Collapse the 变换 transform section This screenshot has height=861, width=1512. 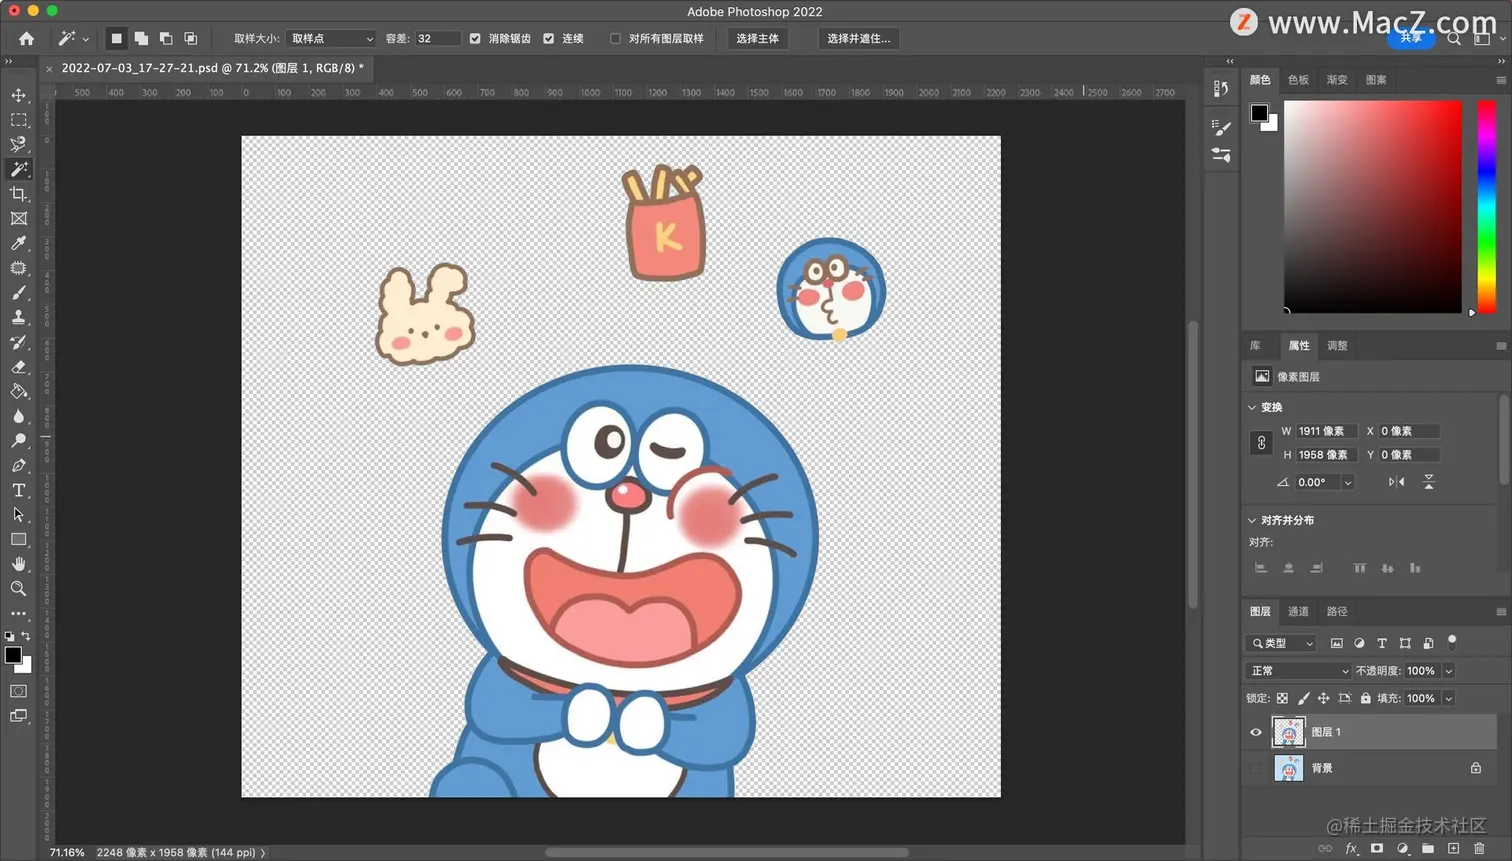(1252, 407)
